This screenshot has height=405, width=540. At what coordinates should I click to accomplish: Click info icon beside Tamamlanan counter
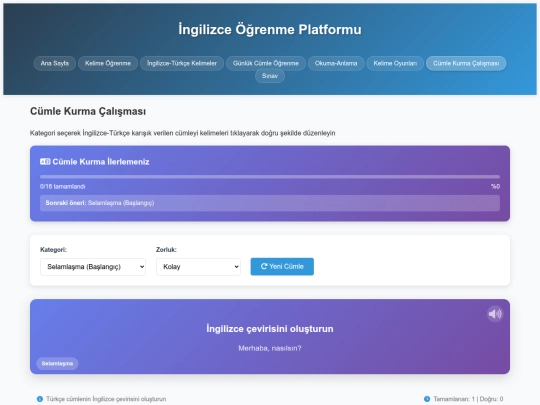coord(427,399)
